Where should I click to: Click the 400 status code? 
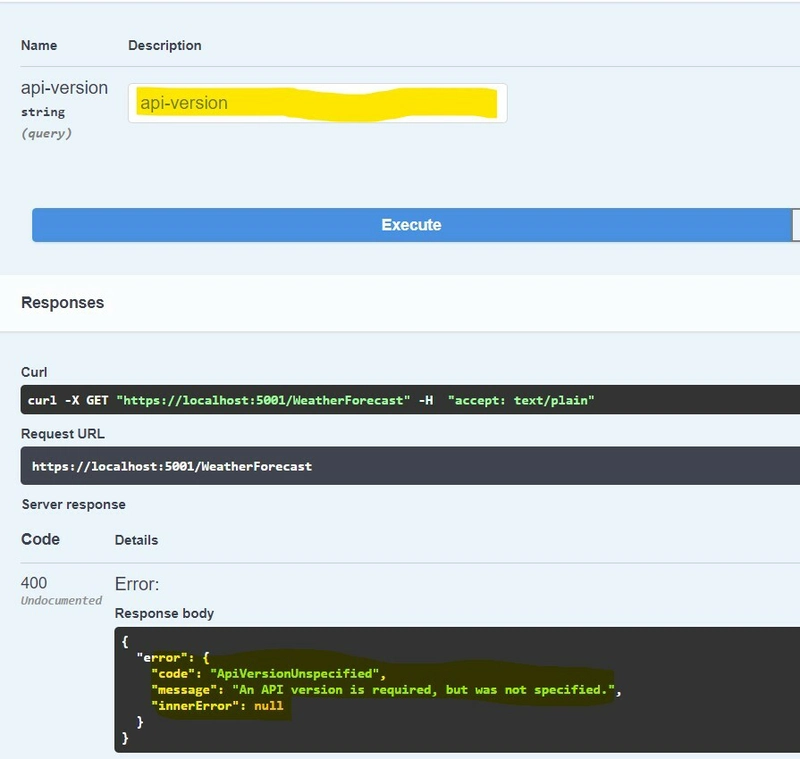pyautogui.click(x=34, y=583)
